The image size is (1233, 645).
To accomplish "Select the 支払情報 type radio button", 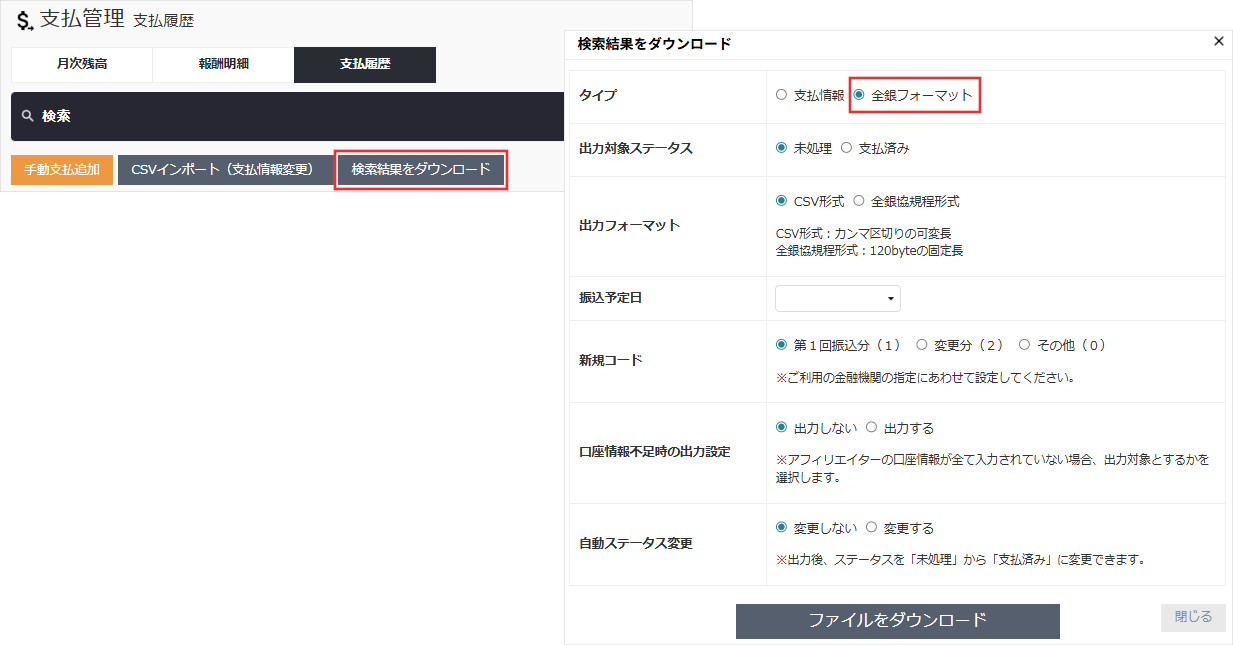I will 781,92.
